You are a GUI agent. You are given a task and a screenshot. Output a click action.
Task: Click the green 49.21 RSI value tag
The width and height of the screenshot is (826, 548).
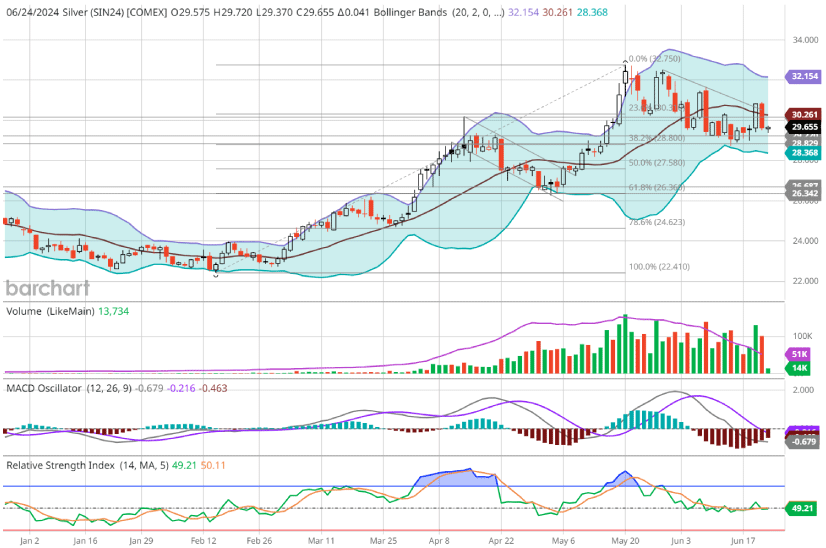coord(802,508)
